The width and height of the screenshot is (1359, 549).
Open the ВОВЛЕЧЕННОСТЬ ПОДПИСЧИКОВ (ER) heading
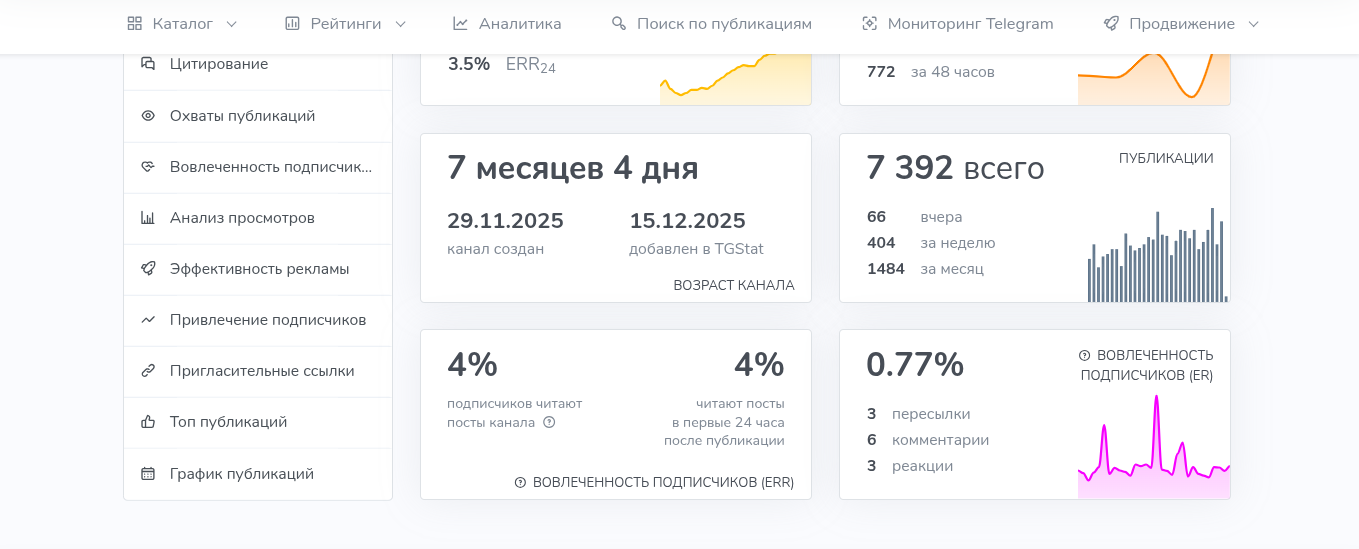click(x=1147, y=365)
